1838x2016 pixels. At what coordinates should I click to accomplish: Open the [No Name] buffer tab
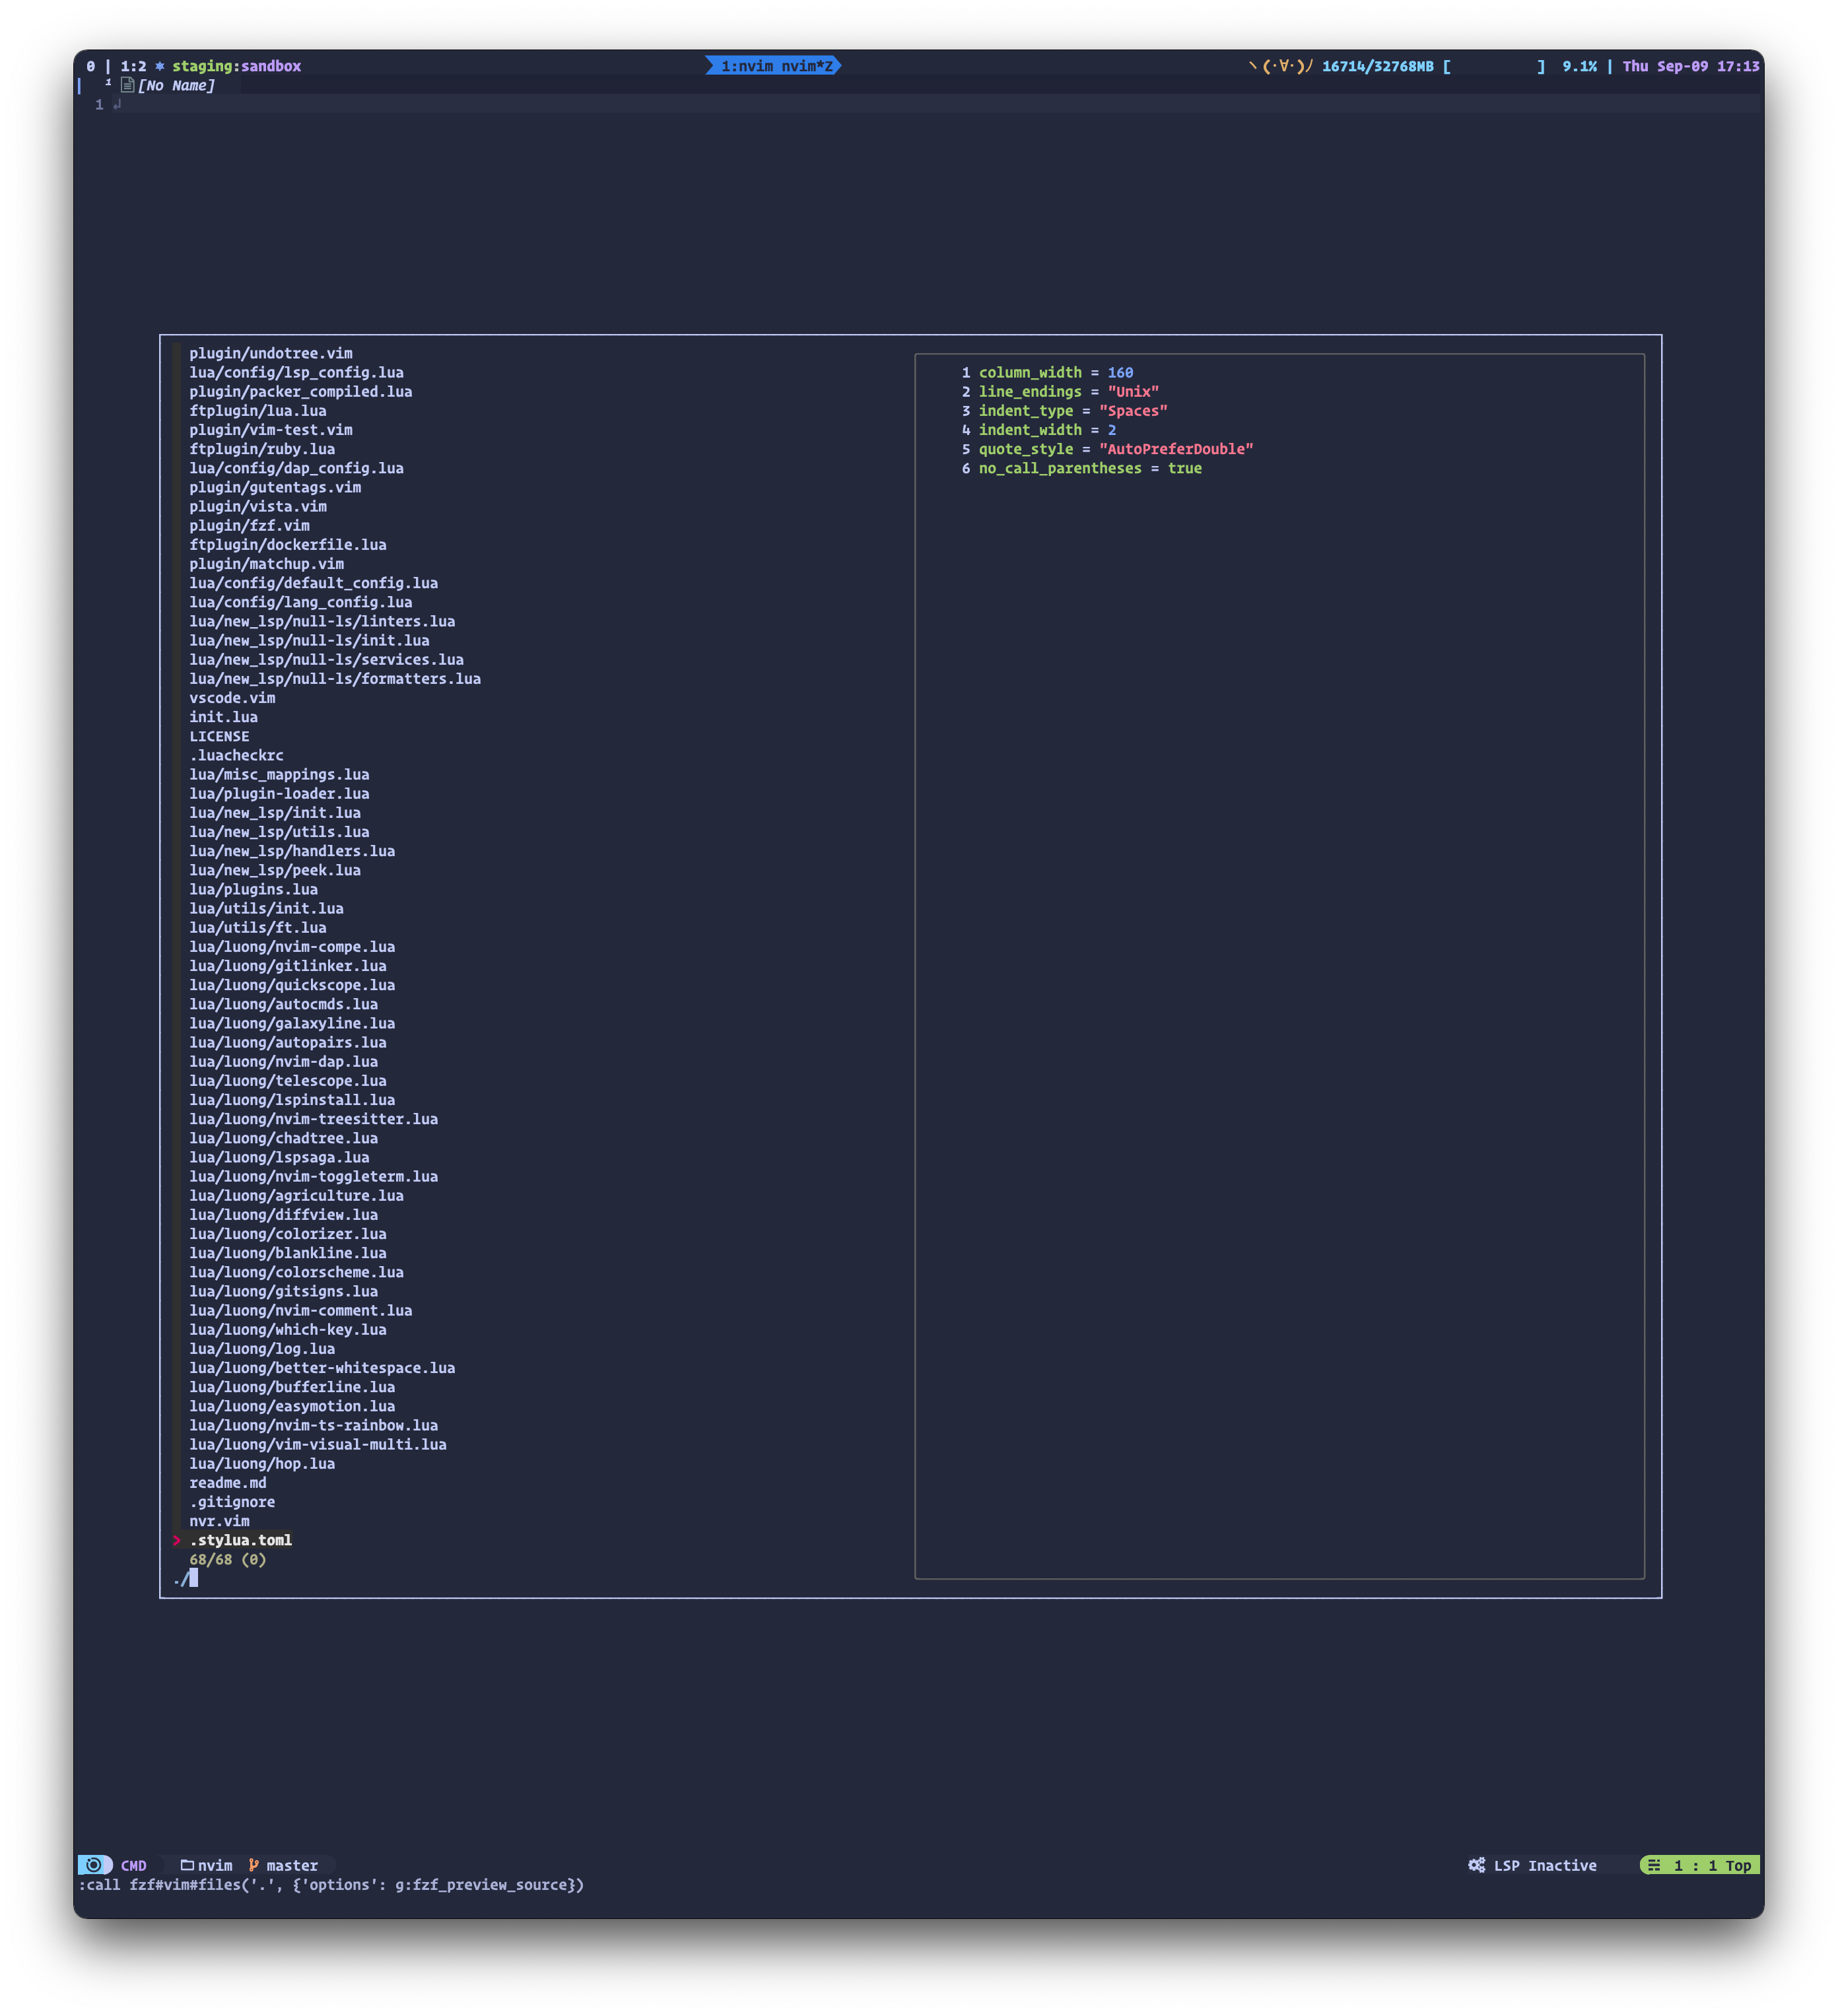(178, 86)
